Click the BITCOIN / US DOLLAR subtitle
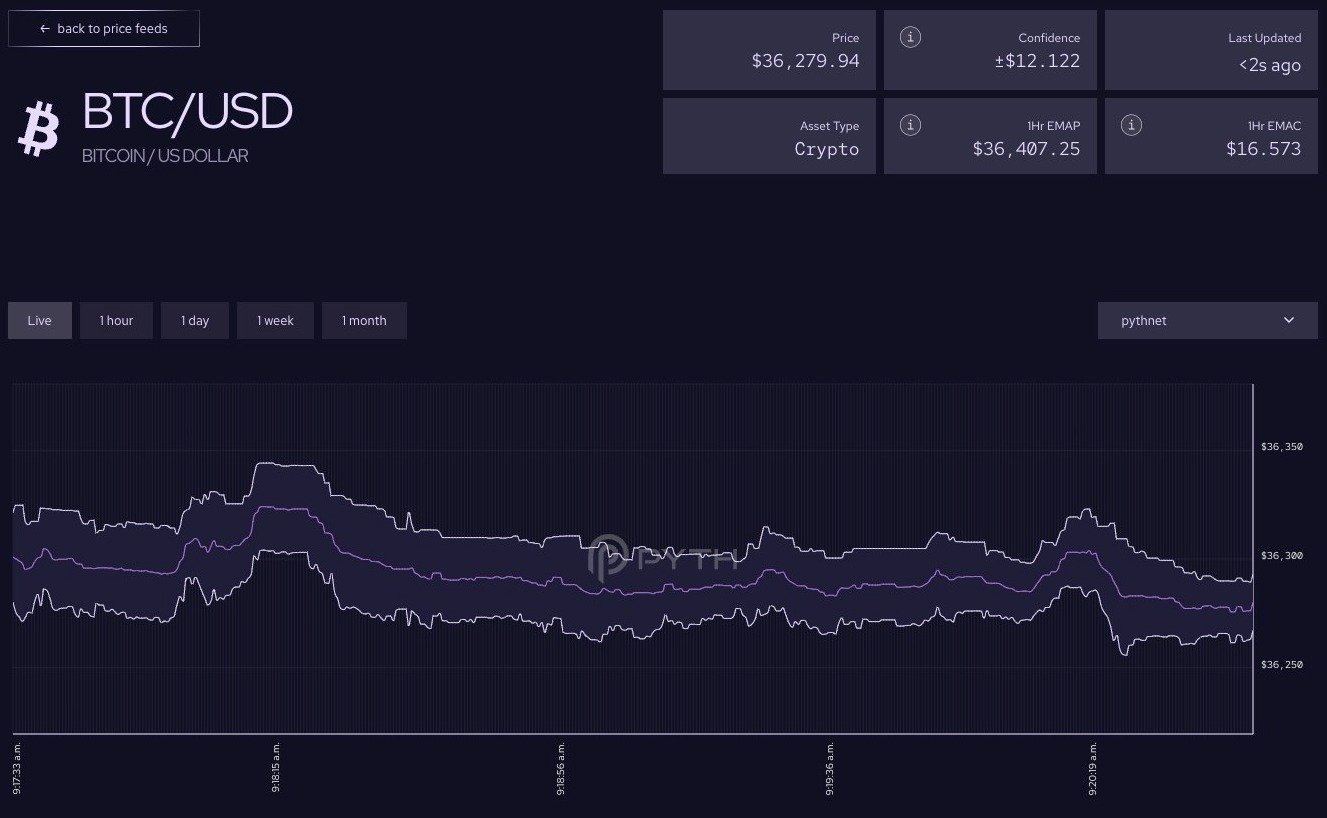 [x=165, y=156]
